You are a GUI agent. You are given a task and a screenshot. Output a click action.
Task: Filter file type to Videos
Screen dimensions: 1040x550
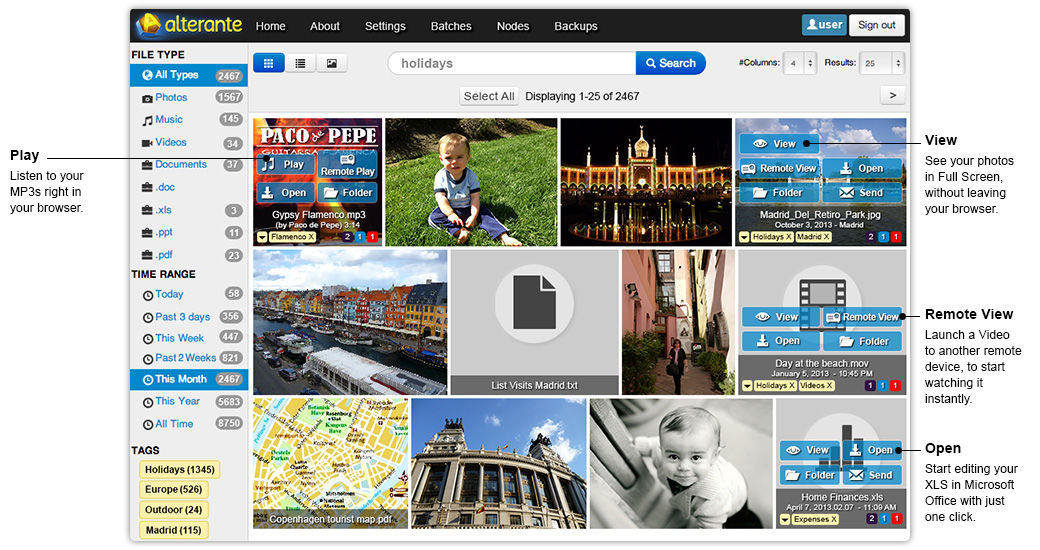(189, 143)
